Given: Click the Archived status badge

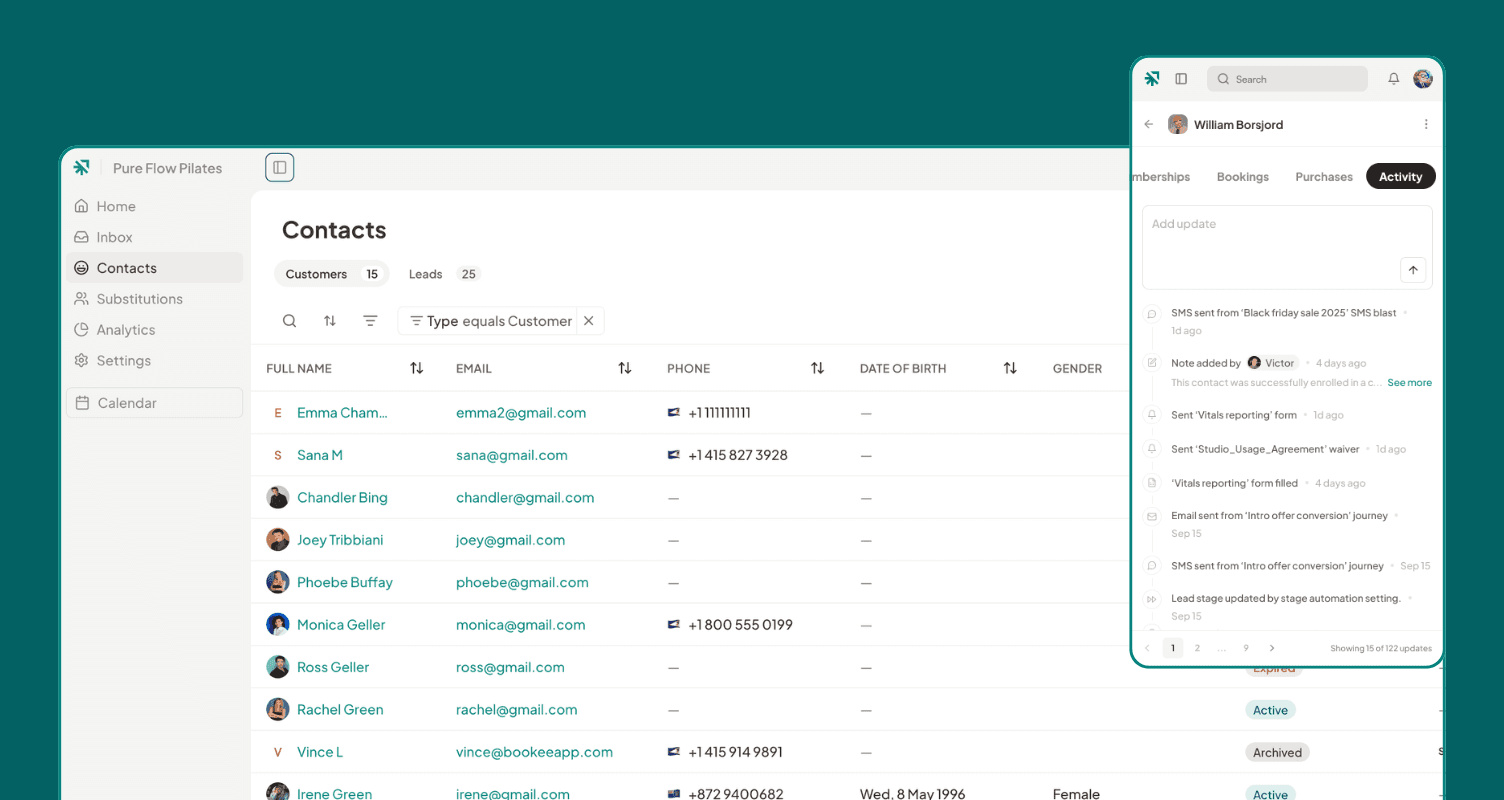Looking at the screenshot, I should [1277, 753].
